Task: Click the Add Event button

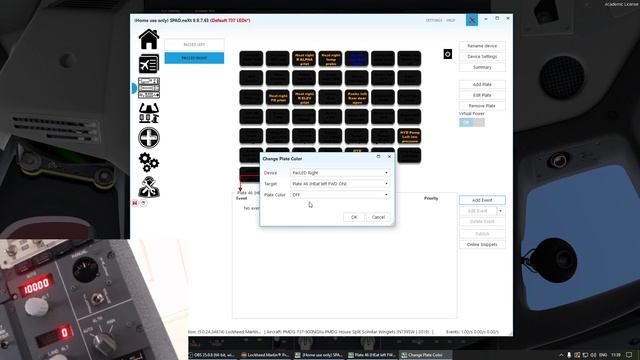Action: click(482, 200)
